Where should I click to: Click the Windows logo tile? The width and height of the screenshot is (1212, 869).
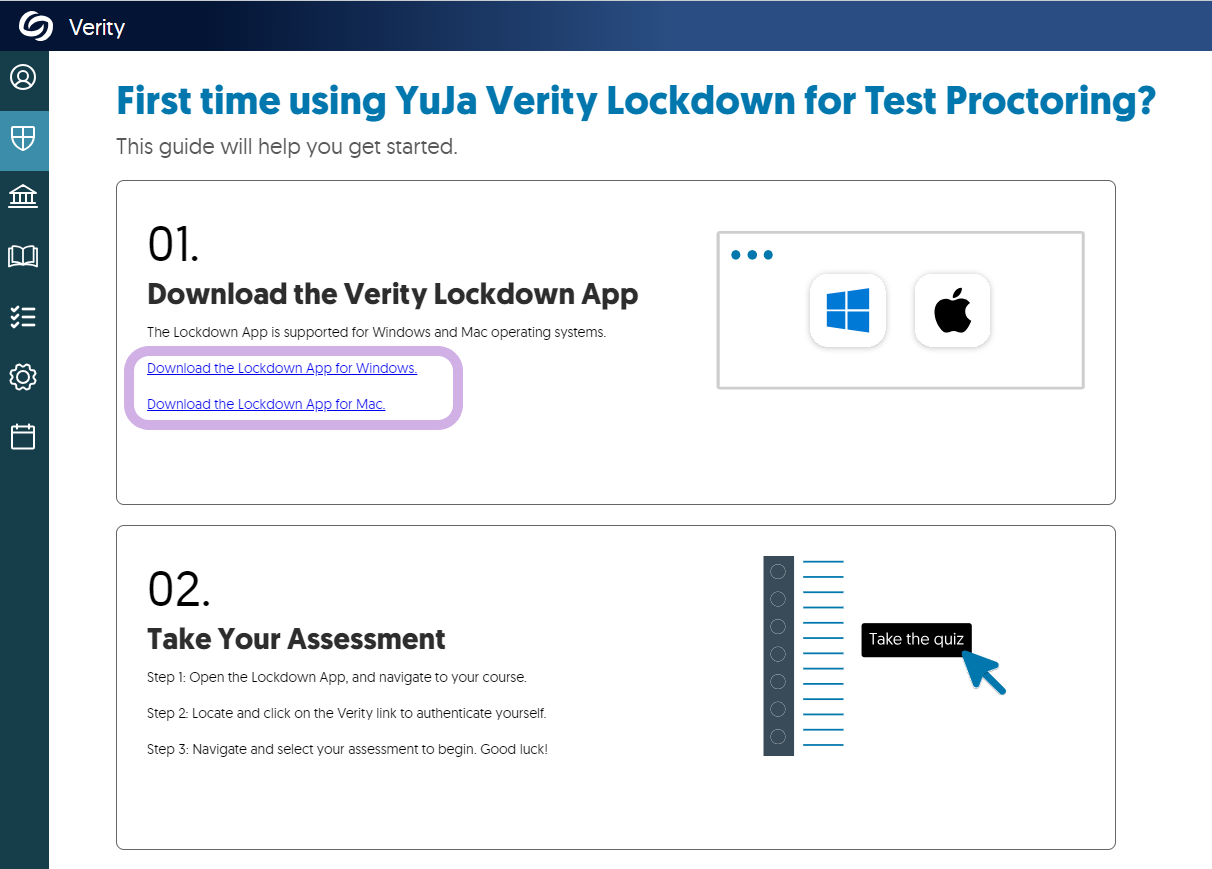(x=848, y=310)
